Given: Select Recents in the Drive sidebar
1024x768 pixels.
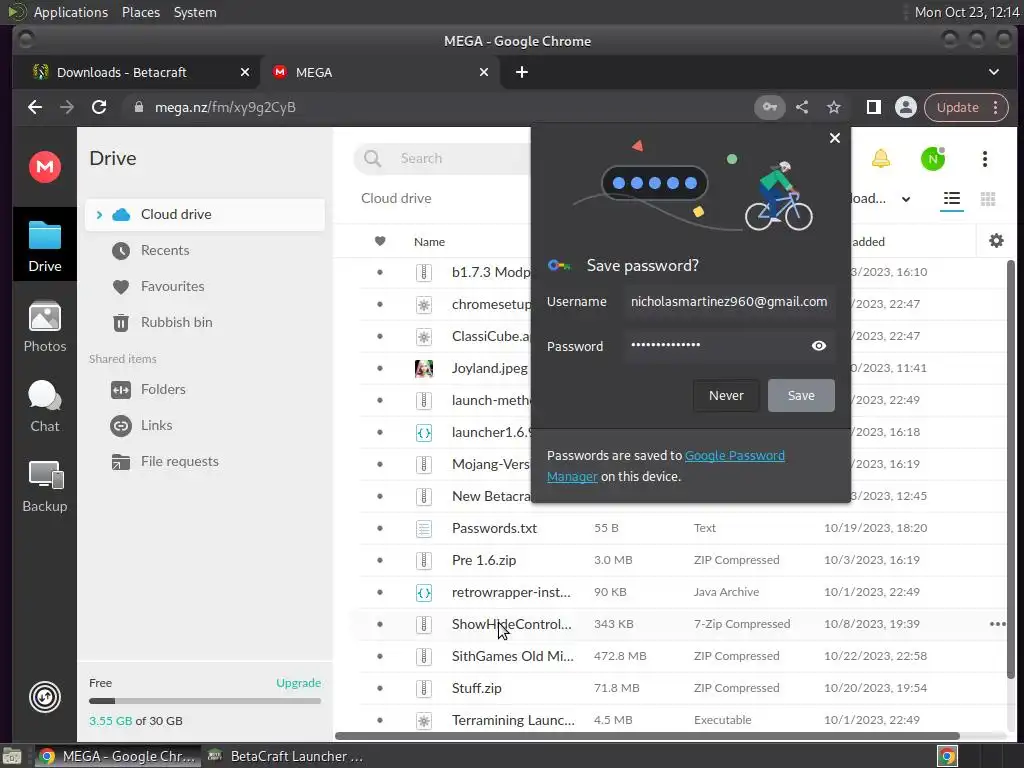Looking at the screenshot, I should [x=204, y=250].
